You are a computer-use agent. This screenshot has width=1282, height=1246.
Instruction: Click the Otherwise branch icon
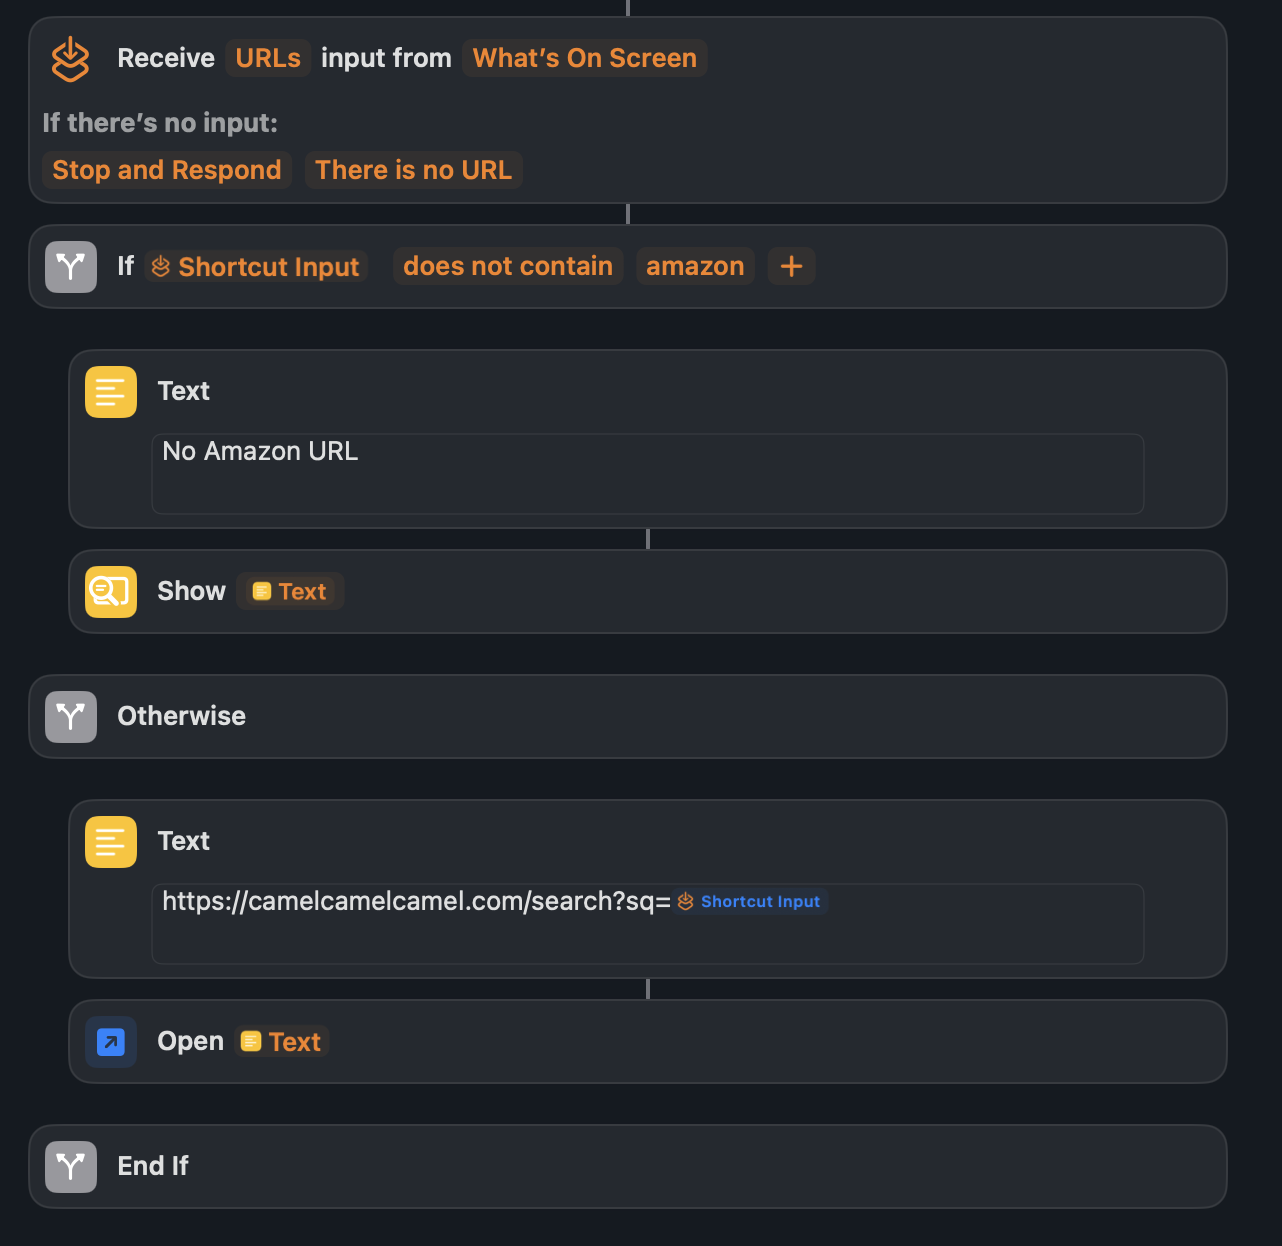pos(71,717)
